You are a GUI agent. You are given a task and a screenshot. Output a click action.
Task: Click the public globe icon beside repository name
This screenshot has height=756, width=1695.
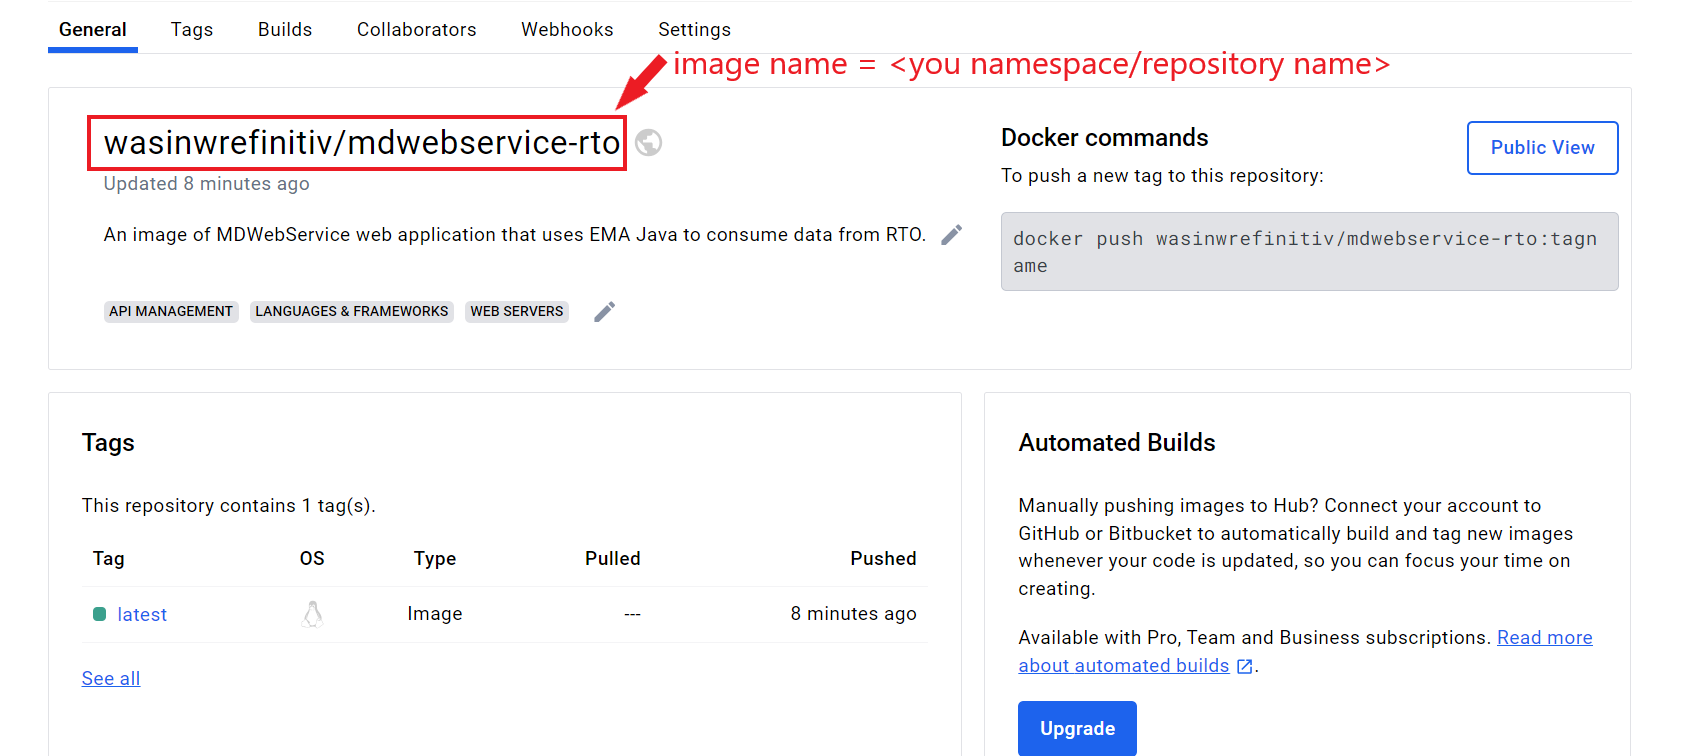point(649,143)
